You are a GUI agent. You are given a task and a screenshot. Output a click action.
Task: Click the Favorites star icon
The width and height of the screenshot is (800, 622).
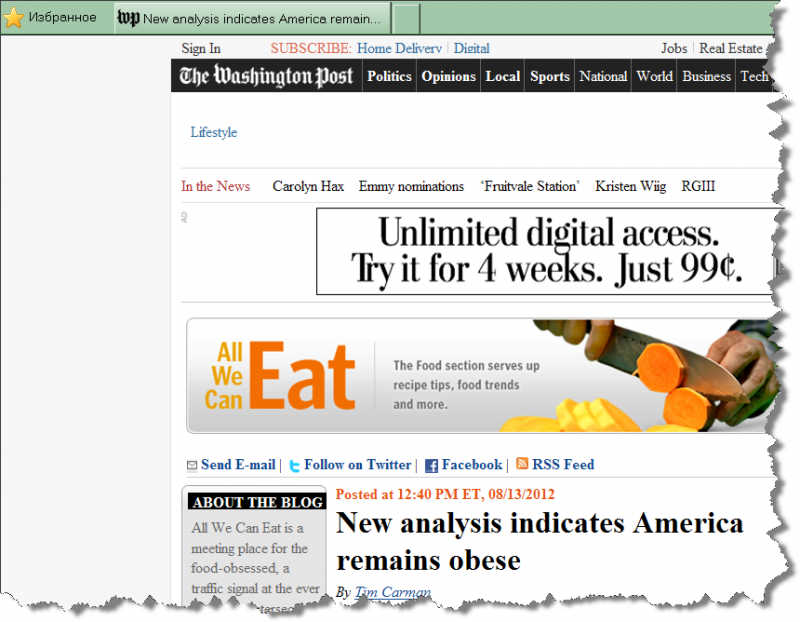click(x=14, y=18)
